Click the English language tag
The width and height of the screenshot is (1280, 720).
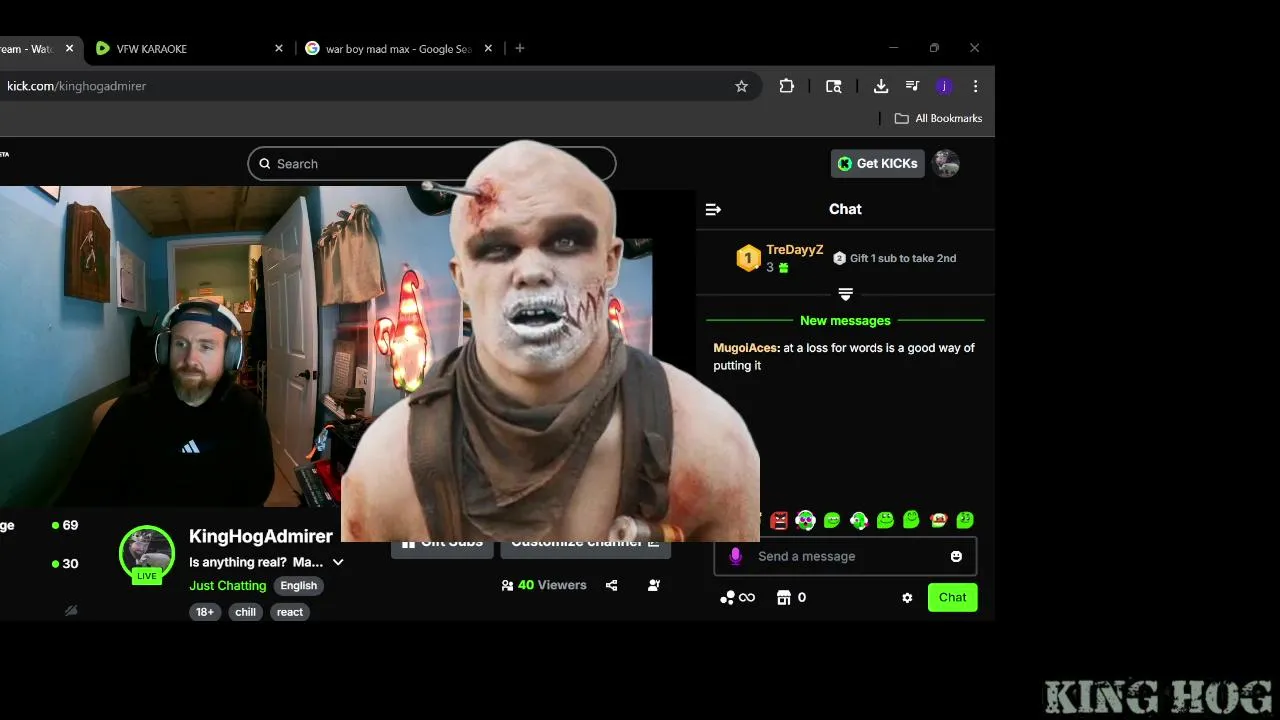tap(299, 586)
